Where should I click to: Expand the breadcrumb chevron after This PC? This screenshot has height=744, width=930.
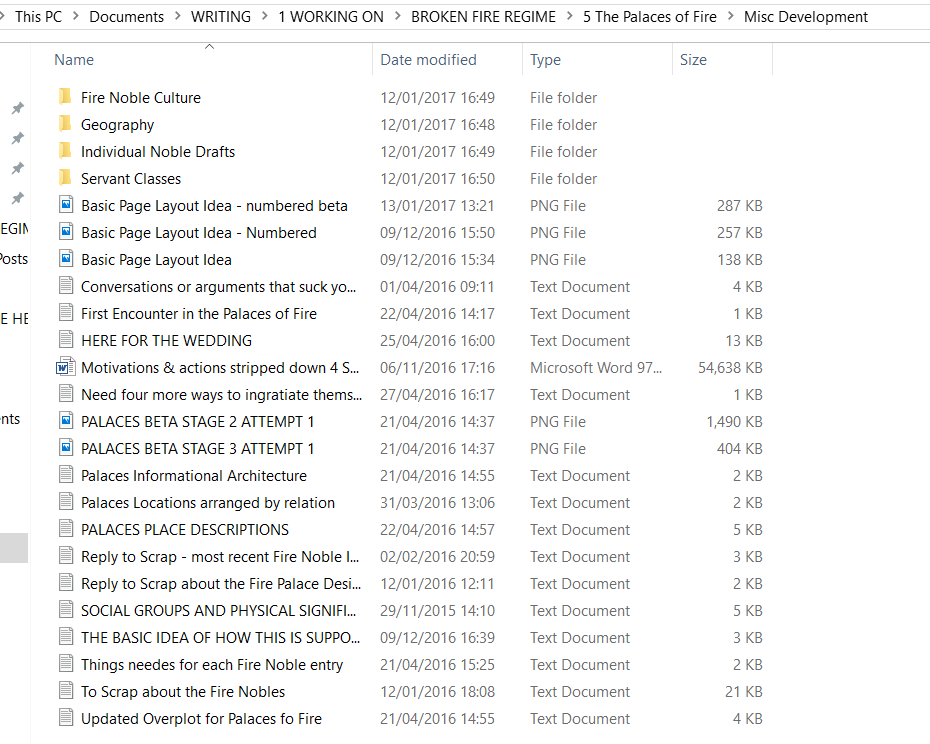coord(75,17)
